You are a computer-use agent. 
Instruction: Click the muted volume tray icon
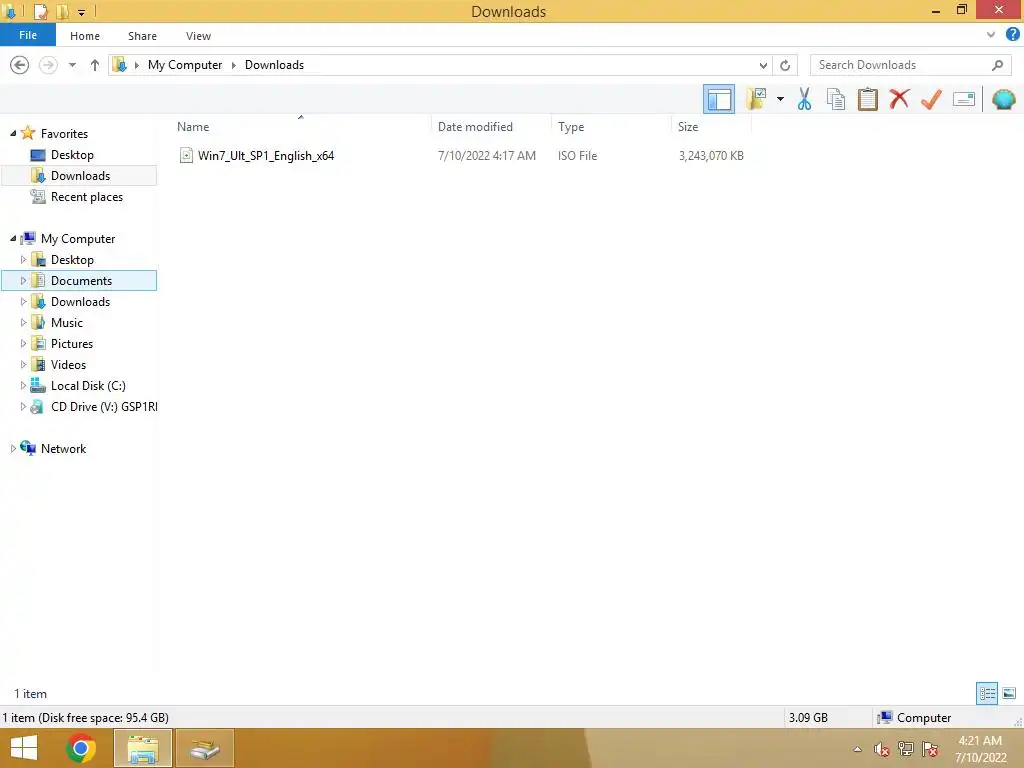(x=881, y=749)
